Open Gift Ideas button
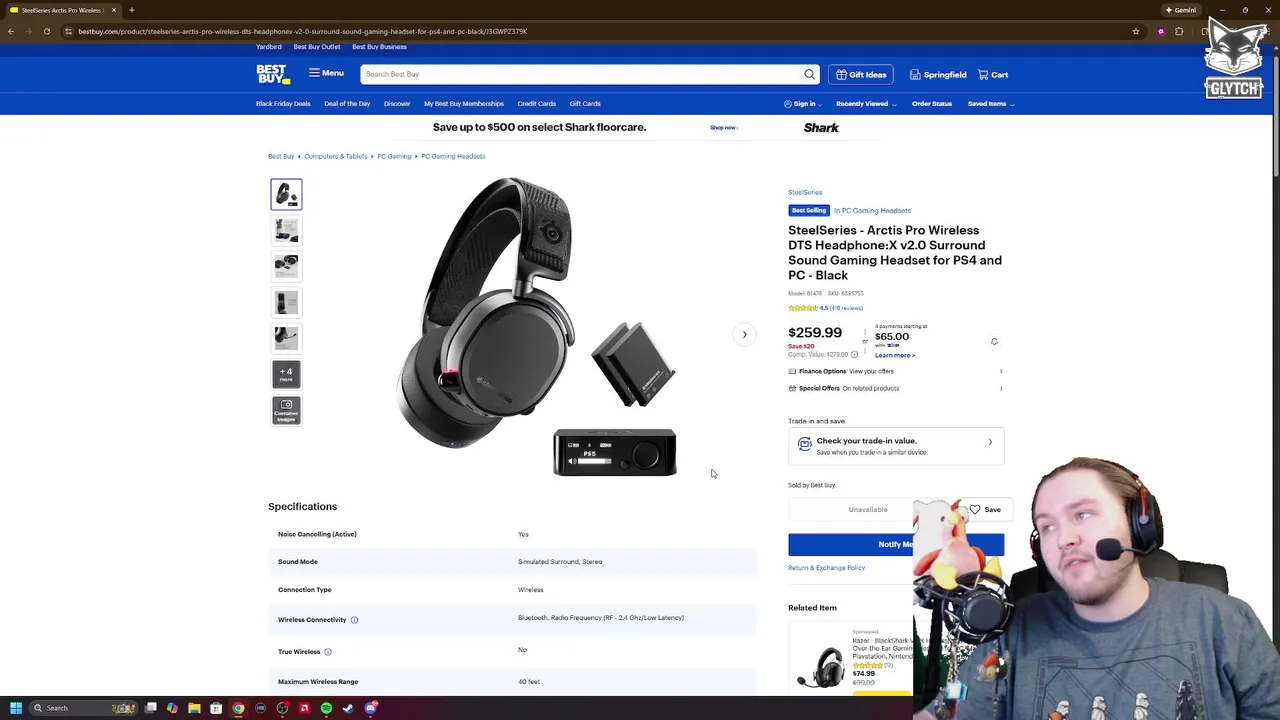Screen dimensions: 1280x720 (x=861, y=75)
